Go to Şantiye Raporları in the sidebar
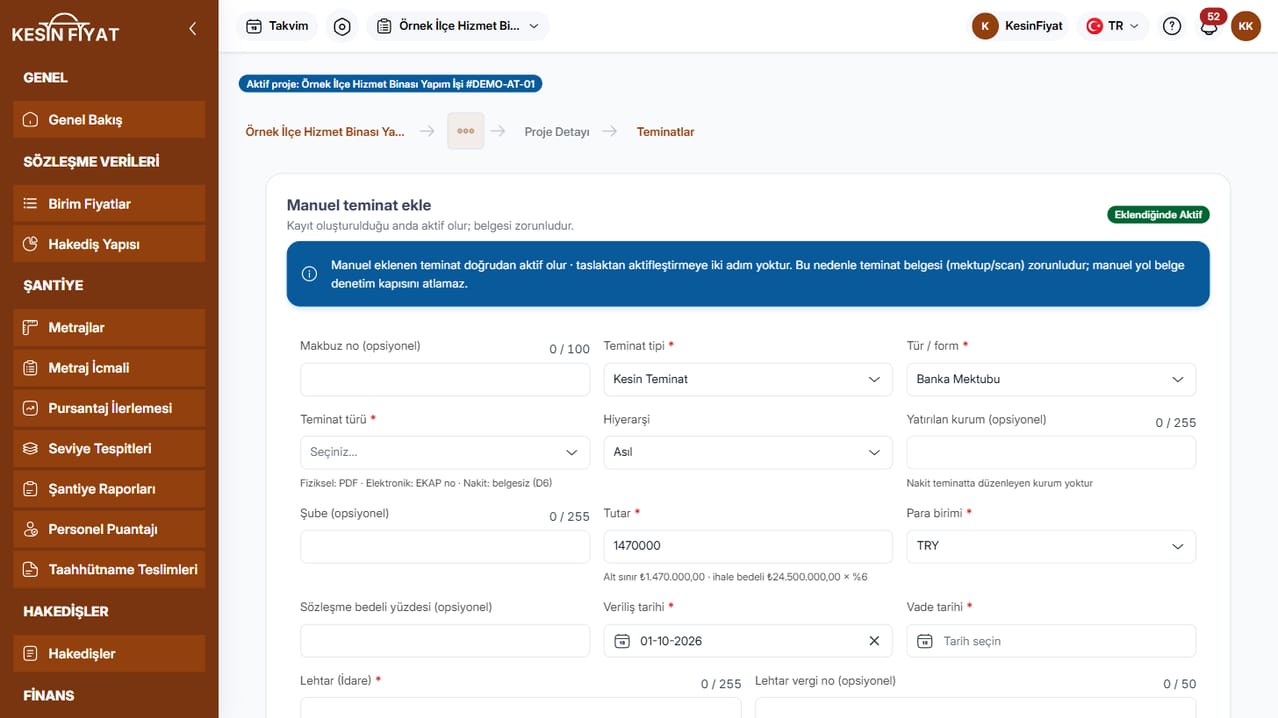The width and height of the screenshot is (1278, 718). pyautogui.click(x=109, y=489)
